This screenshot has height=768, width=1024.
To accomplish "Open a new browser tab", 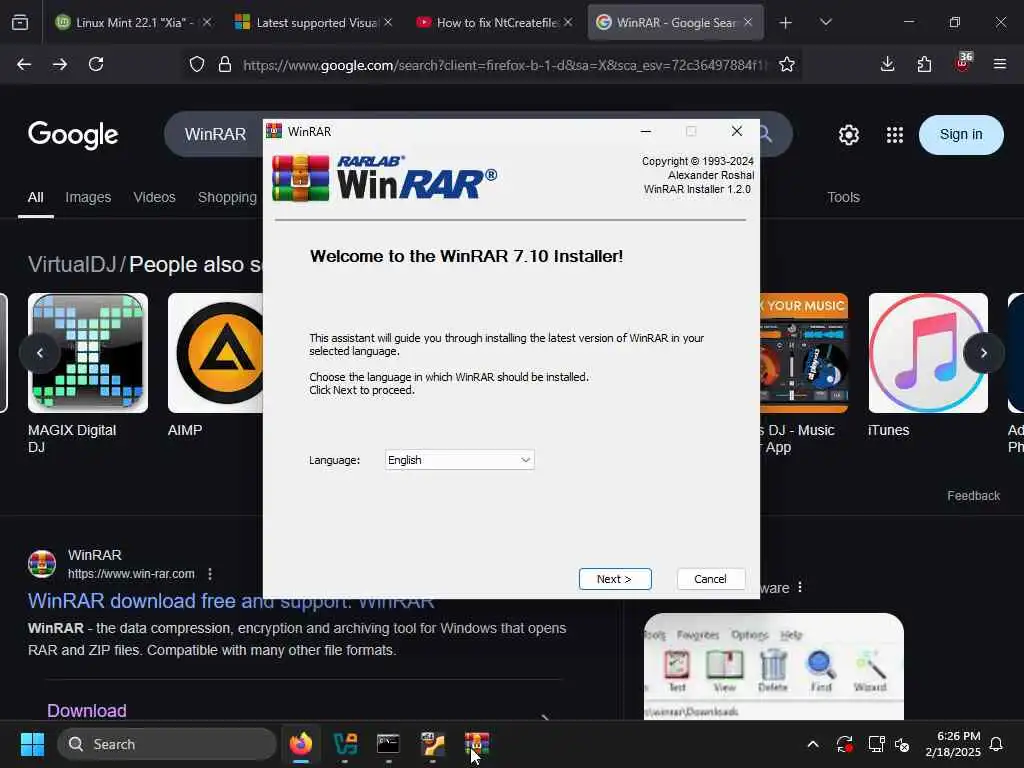I will click(x=786, y=22).
